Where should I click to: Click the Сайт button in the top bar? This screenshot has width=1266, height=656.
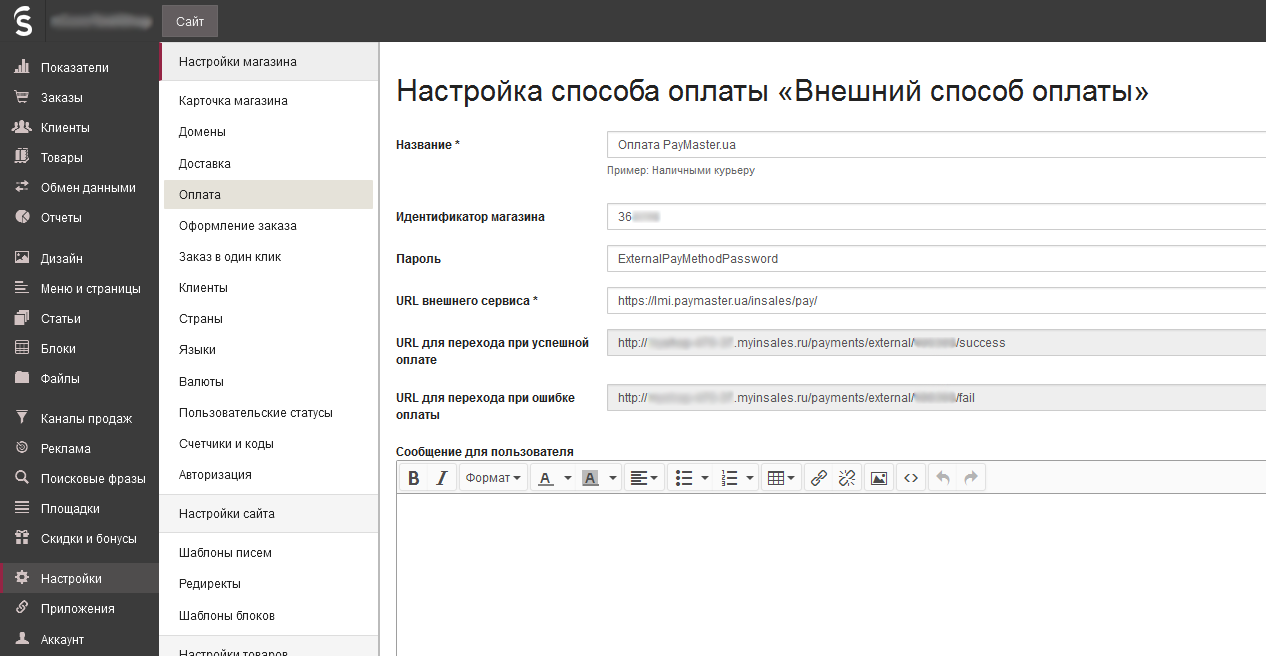click(x=190, y=21)
